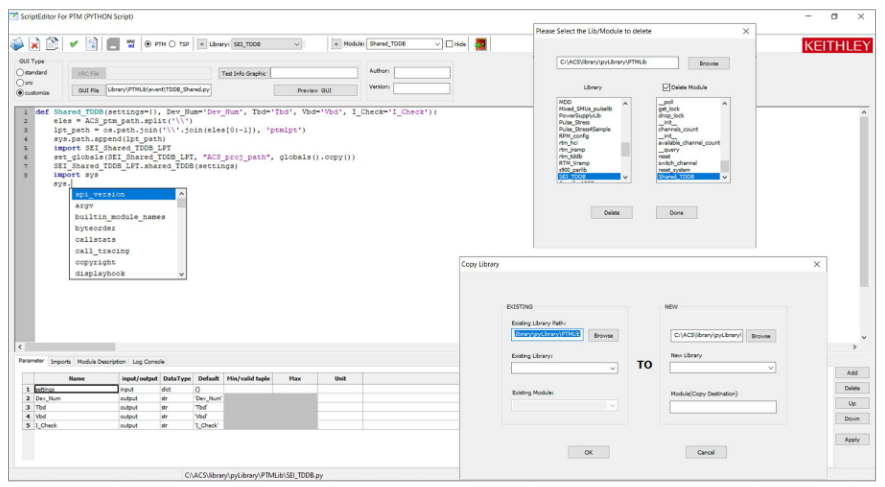This screenshot has height=487, width=885.
Task: Click the plus icon before Library label
Action: point(201,44)
